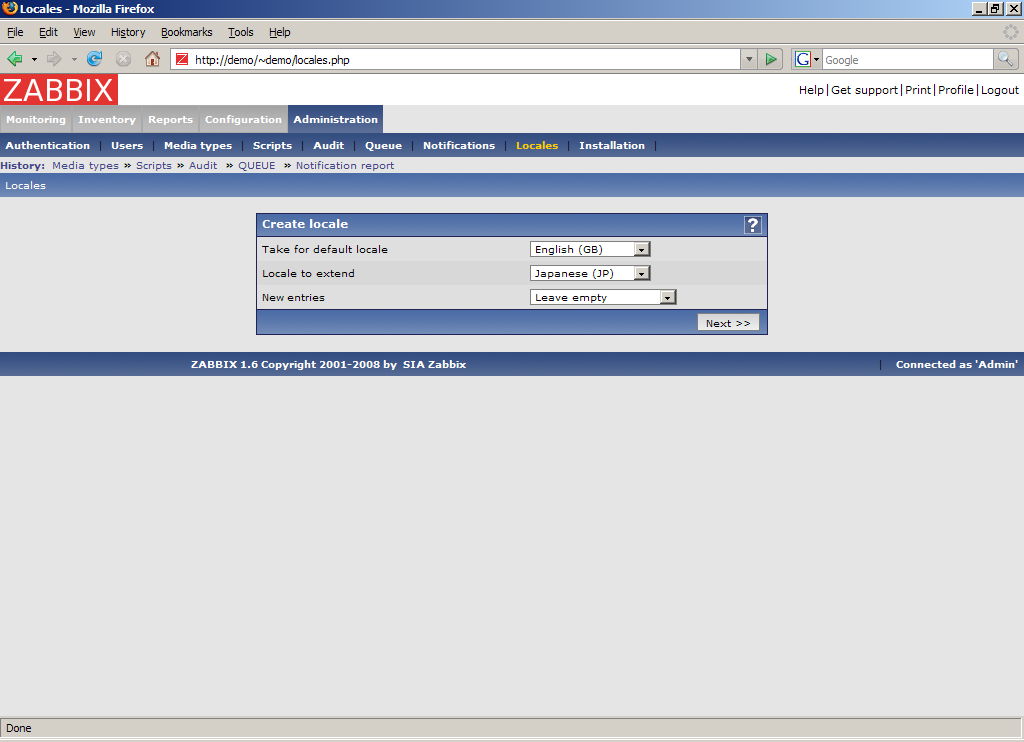Click the Google search input field

pos(907,59)
